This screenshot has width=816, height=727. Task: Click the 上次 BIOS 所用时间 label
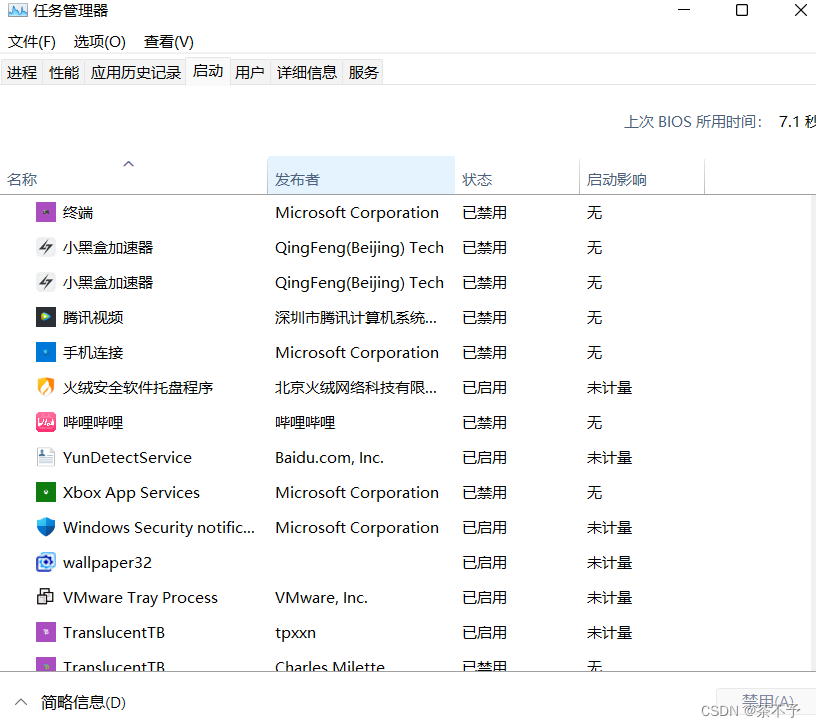[x=694, y=122]
